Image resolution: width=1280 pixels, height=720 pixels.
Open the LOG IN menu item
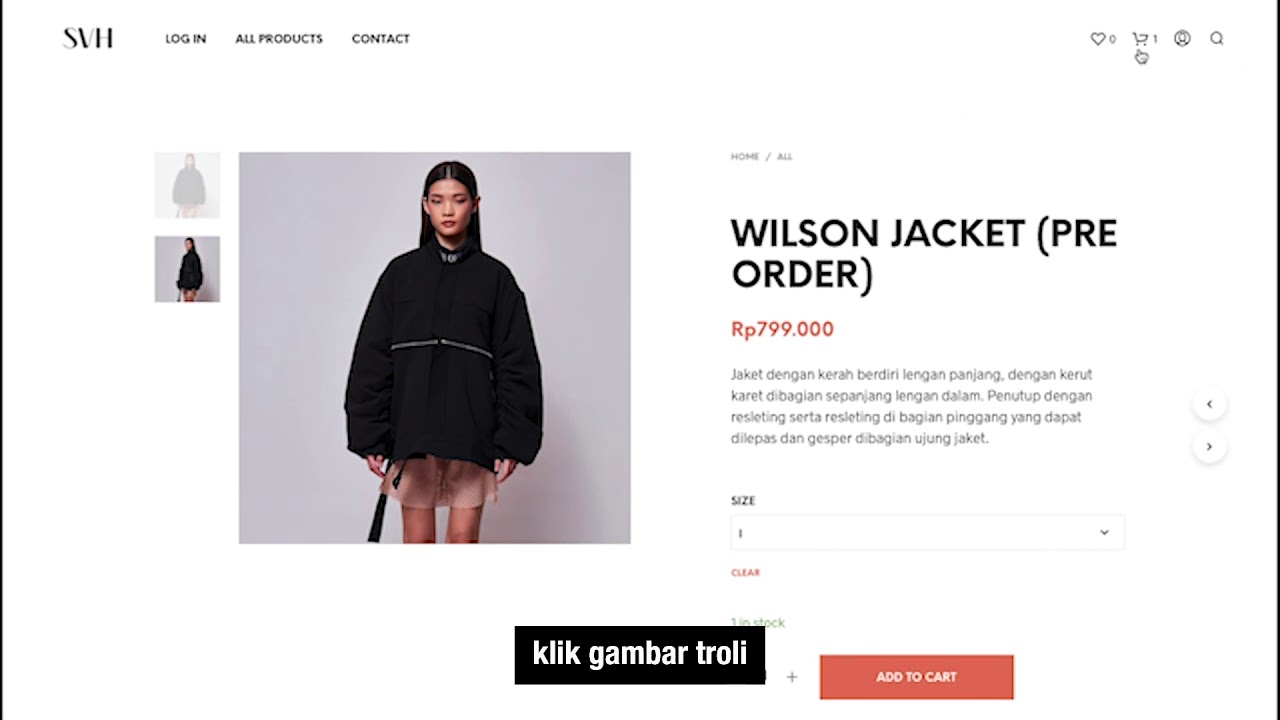185,38
